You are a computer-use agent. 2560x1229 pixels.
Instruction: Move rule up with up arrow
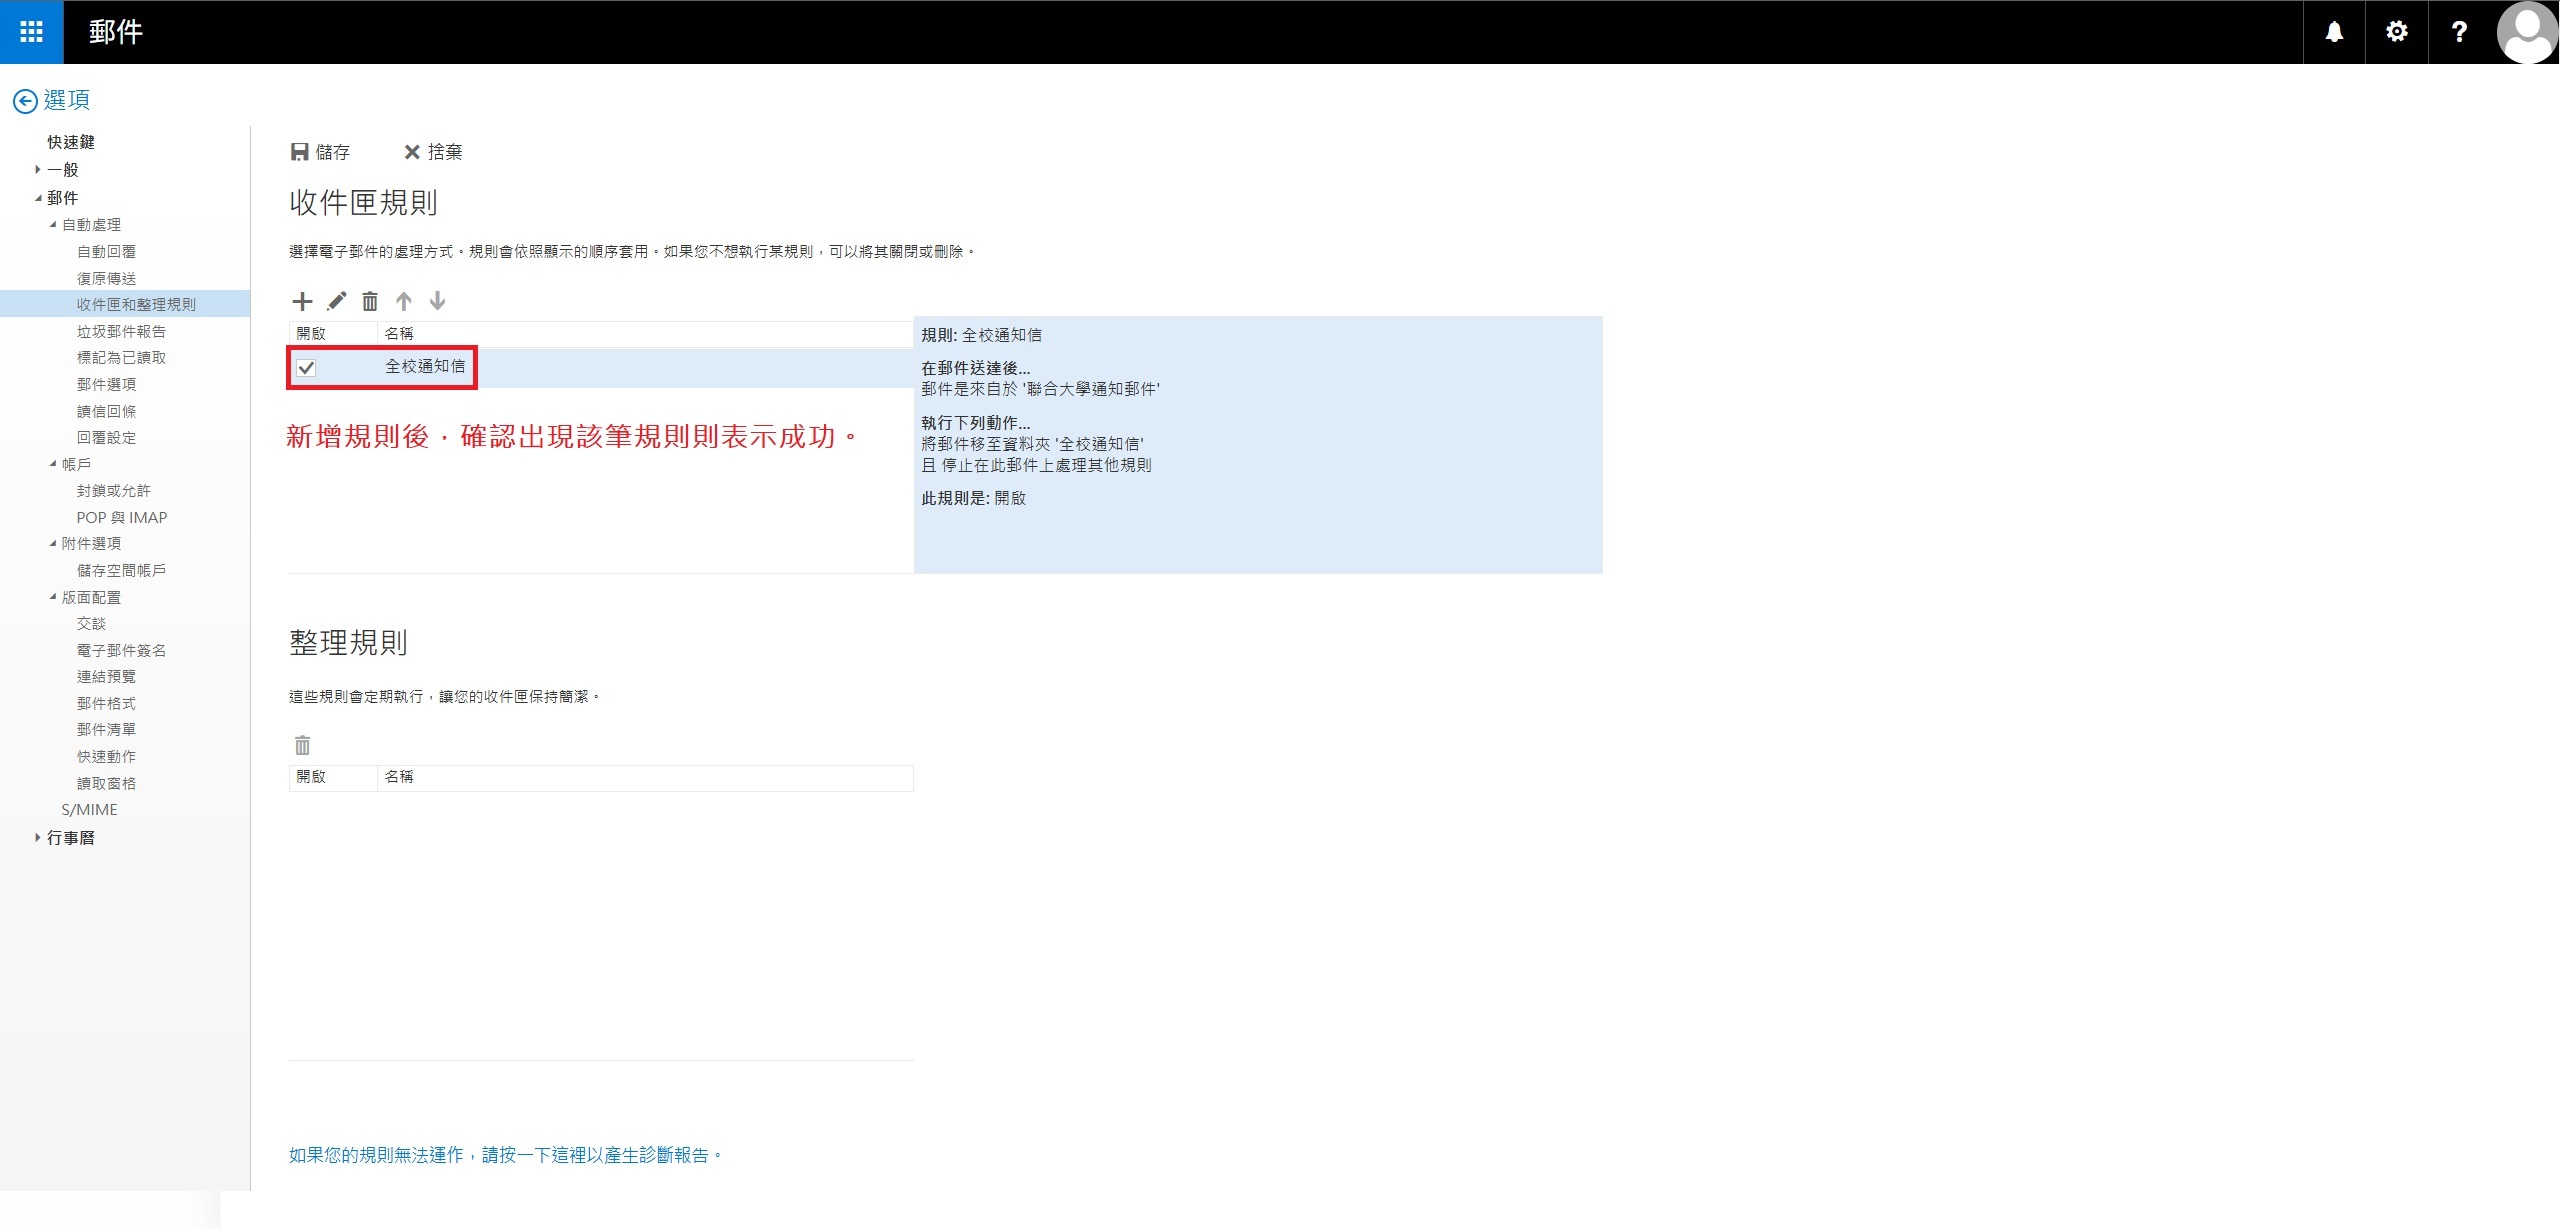tap(404, 301)
